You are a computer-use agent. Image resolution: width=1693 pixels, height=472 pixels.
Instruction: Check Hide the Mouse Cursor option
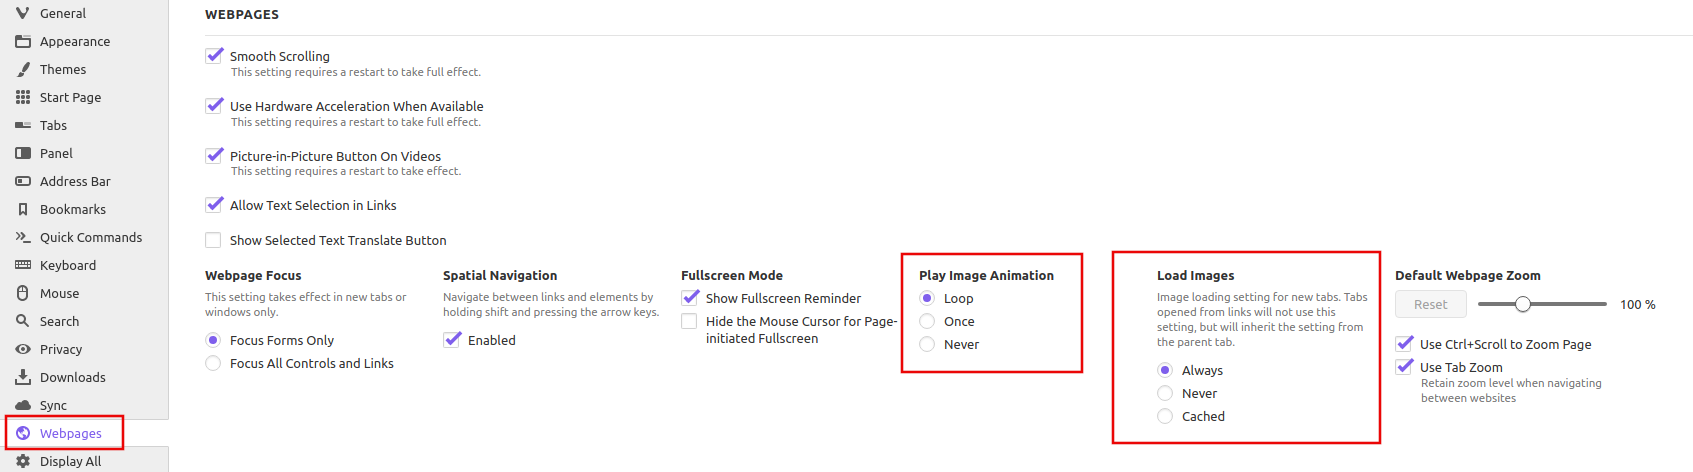click(x=689, y=321)
